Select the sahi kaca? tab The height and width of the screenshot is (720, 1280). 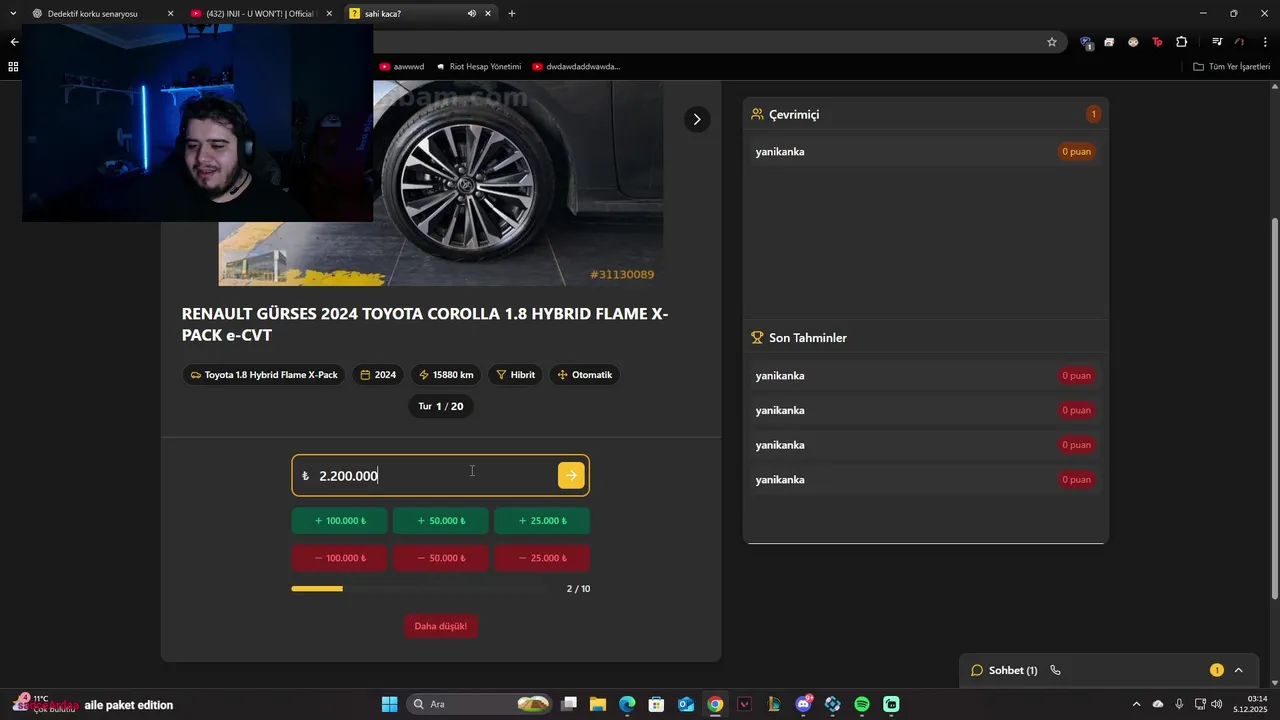(x=420, y=14)
